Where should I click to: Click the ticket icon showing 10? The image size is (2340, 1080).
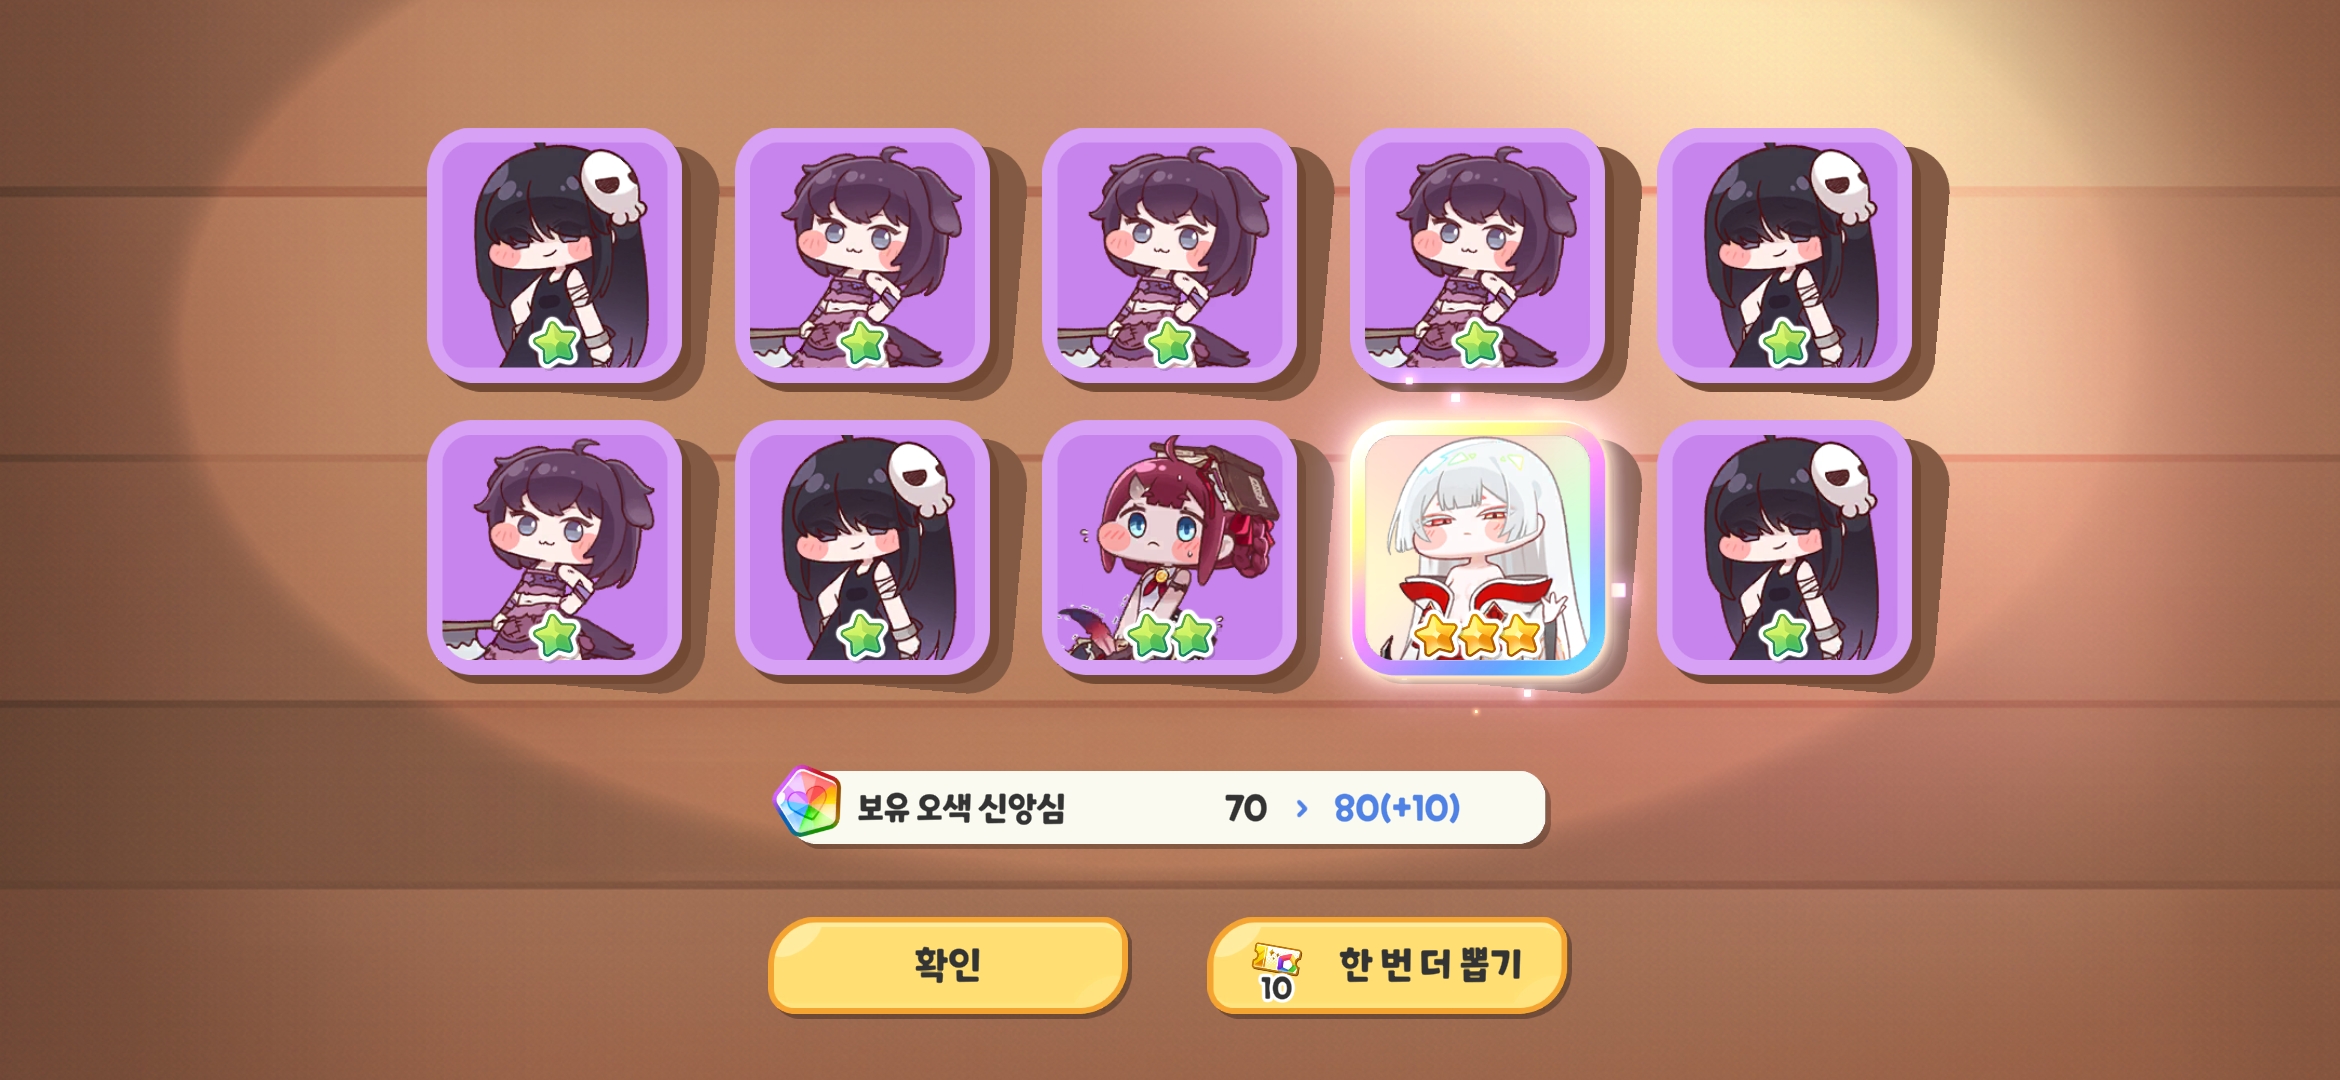tap(1276, 970)
